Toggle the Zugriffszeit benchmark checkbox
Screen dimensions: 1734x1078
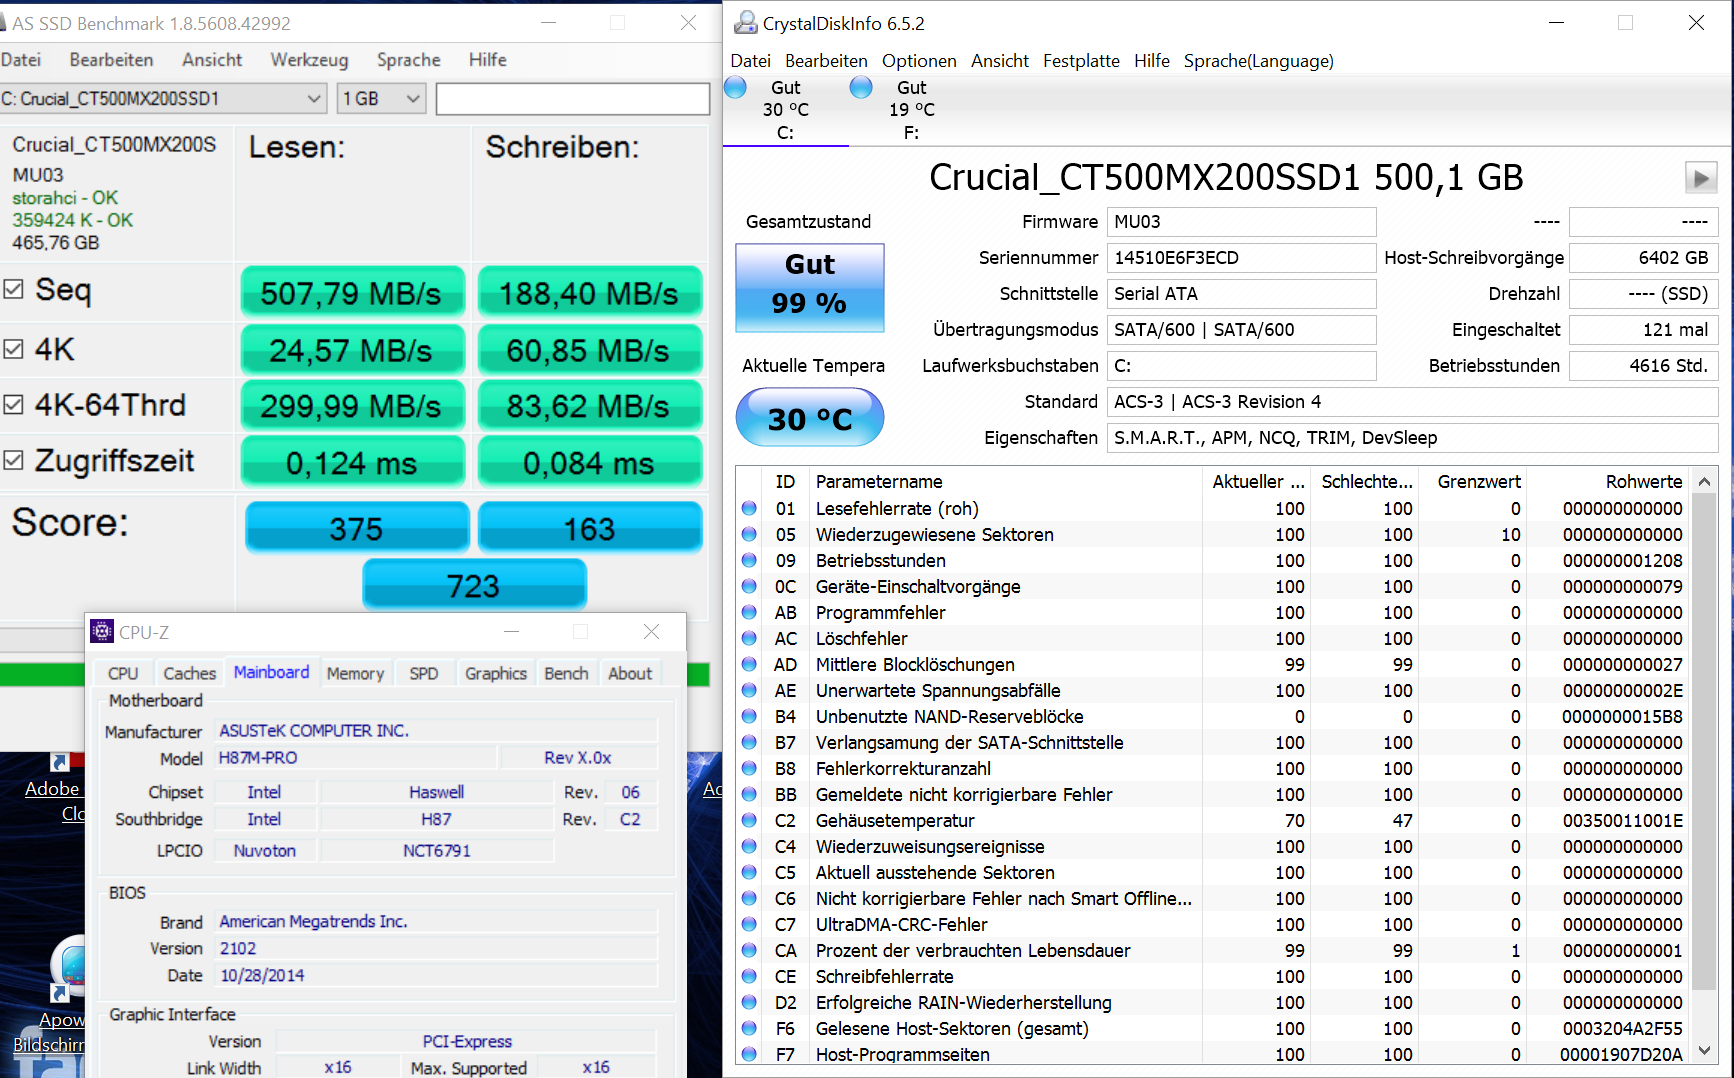coord(13,460)
